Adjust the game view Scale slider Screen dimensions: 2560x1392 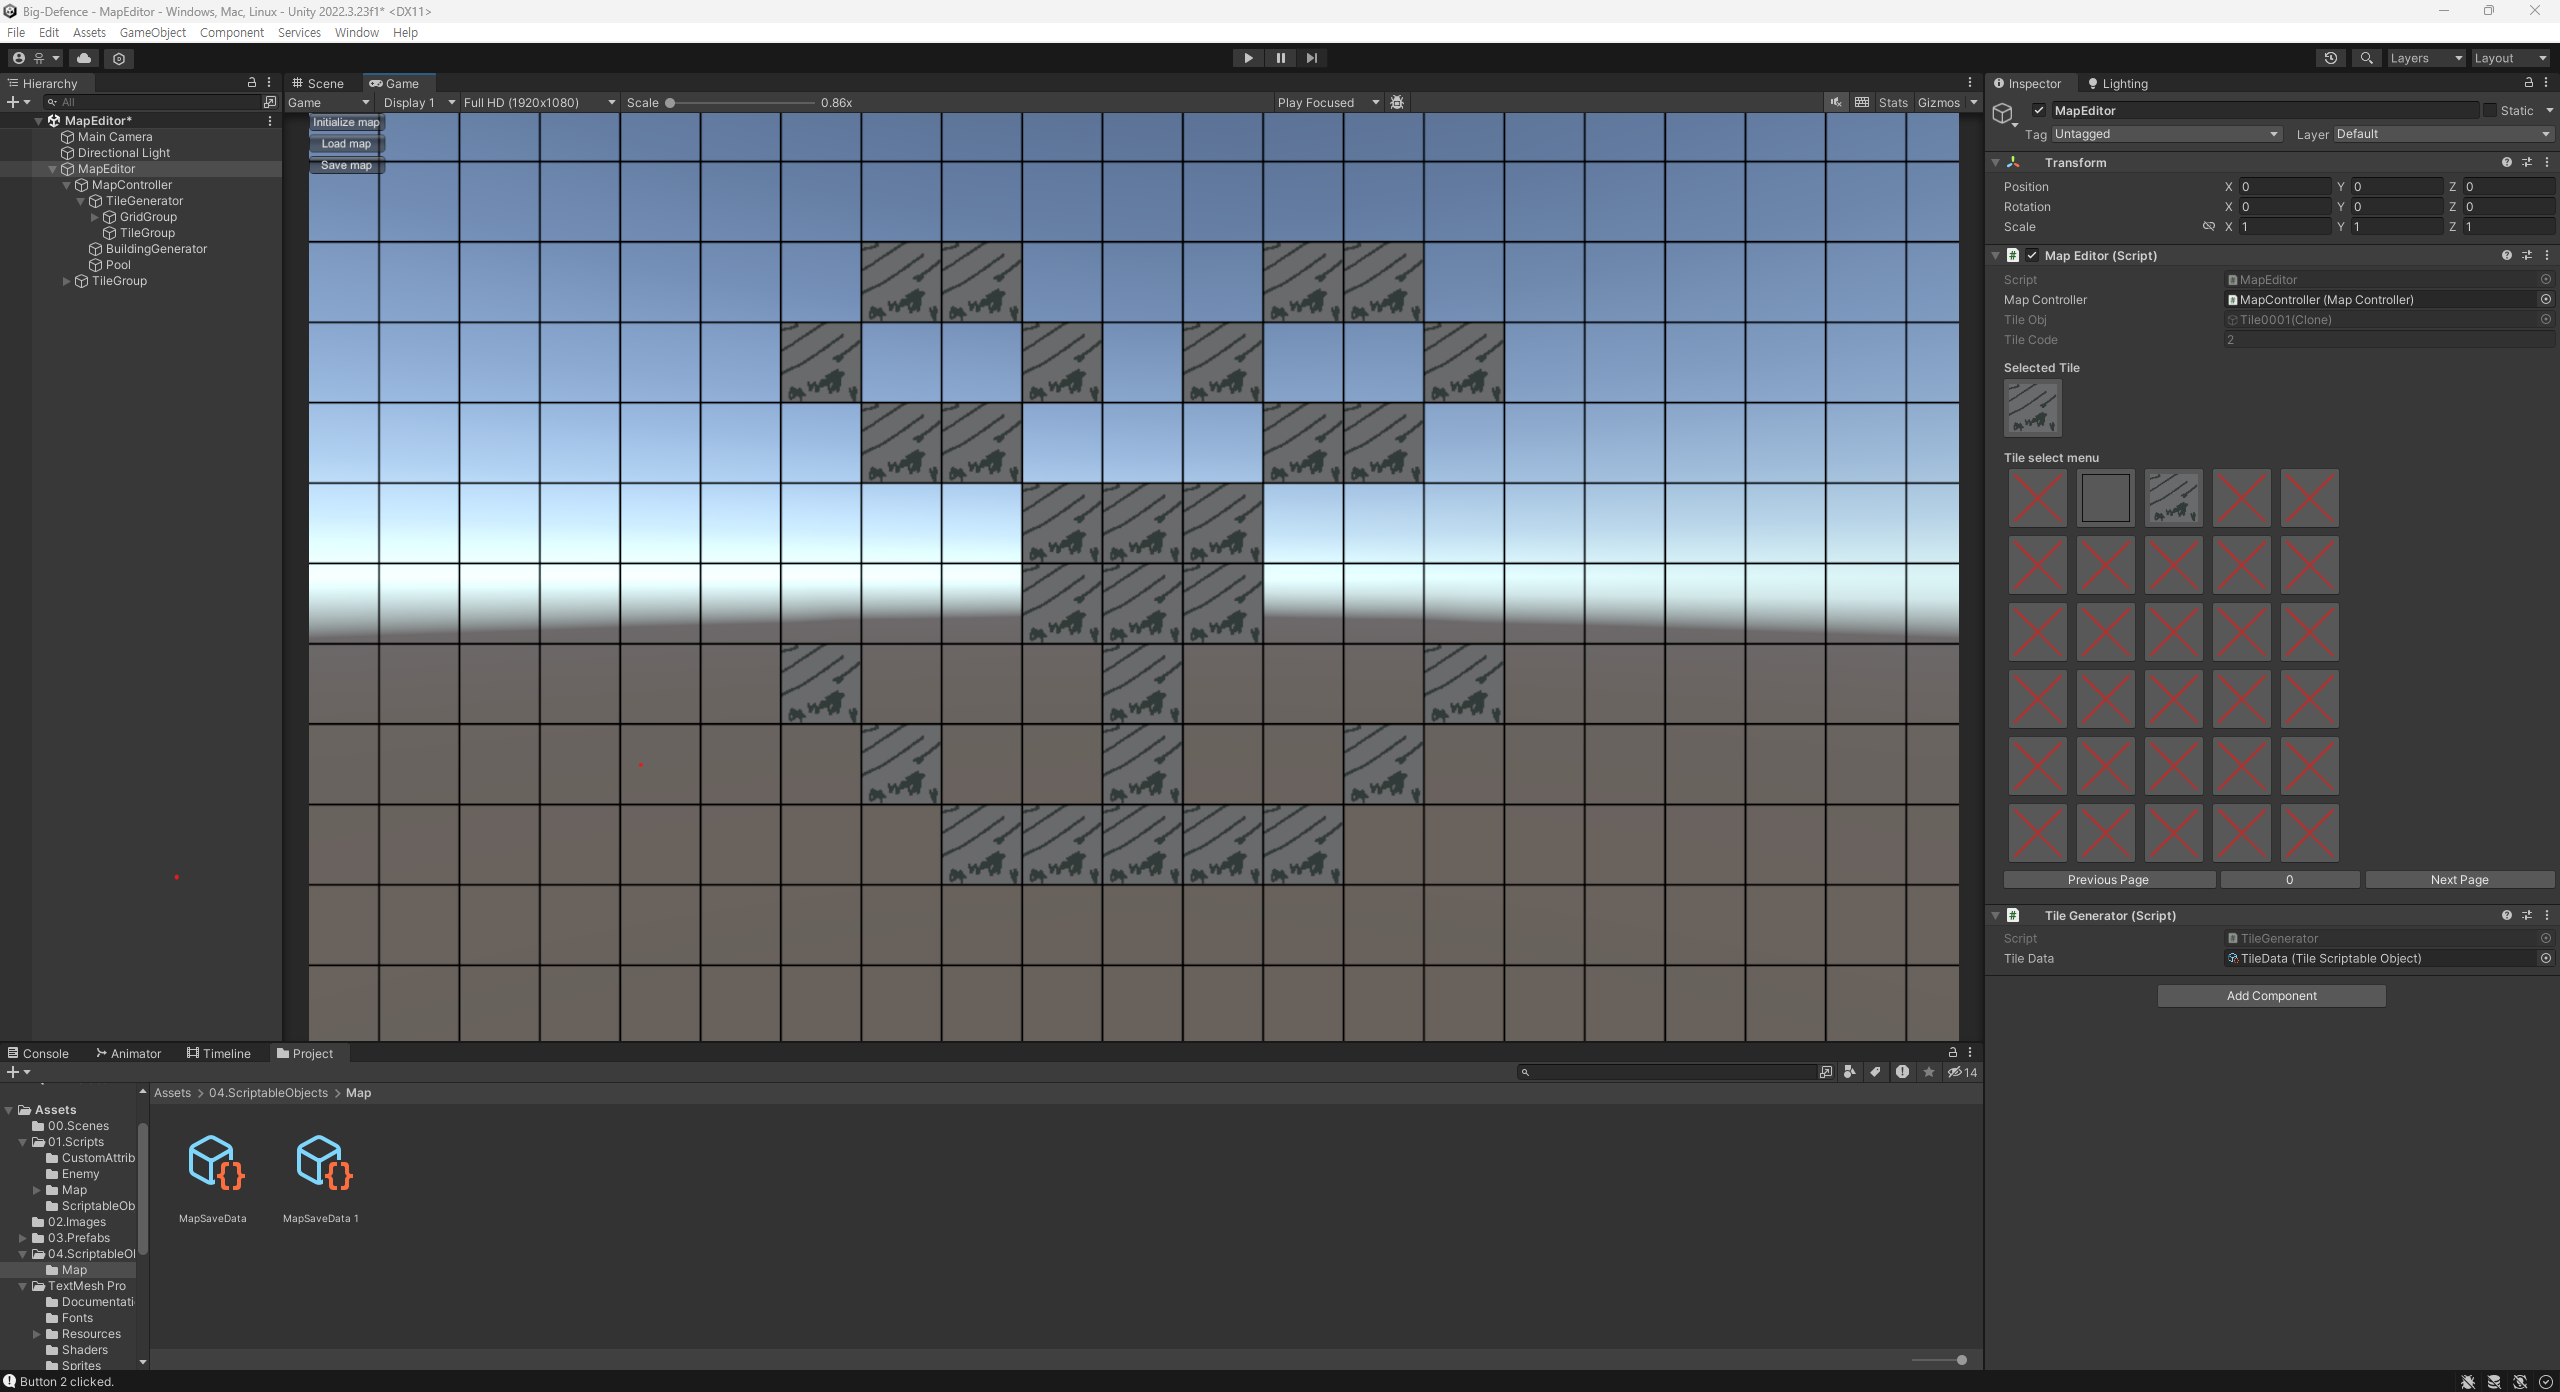(x=670, y=103)
